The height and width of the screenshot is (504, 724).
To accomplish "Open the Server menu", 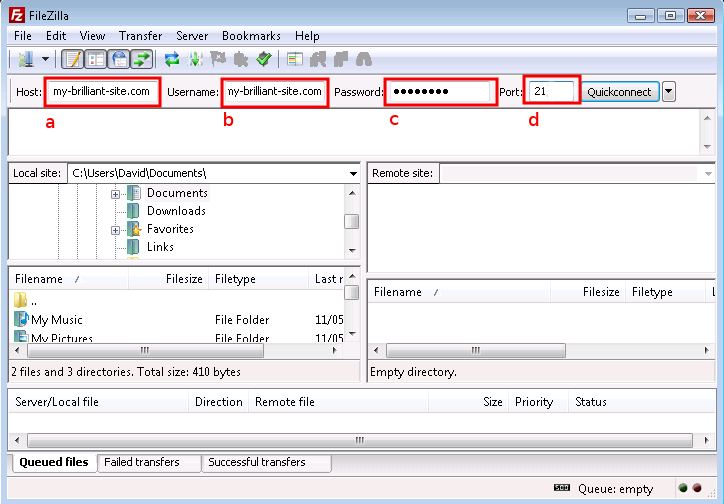I will [x=192, y=36].
